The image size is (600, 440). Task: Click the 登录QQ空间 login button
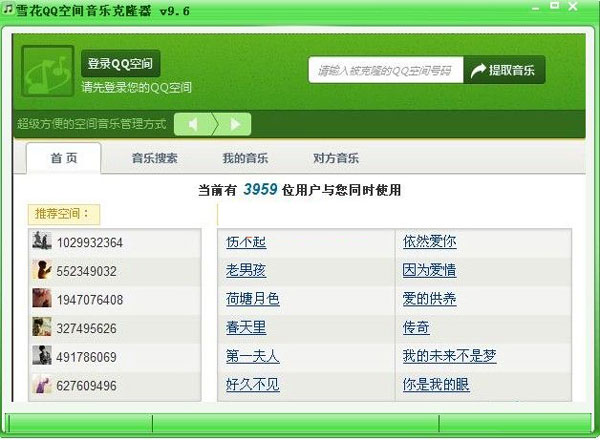[121, 64]
